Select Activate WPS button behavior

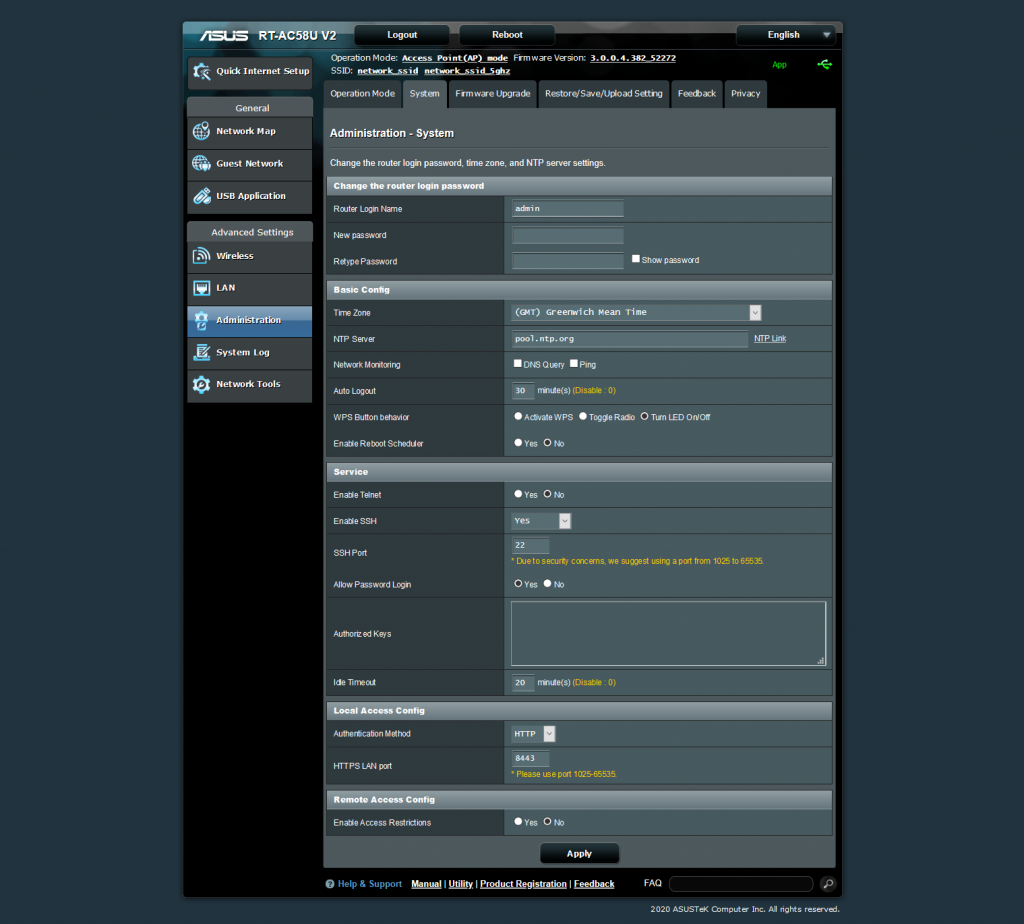518,417
